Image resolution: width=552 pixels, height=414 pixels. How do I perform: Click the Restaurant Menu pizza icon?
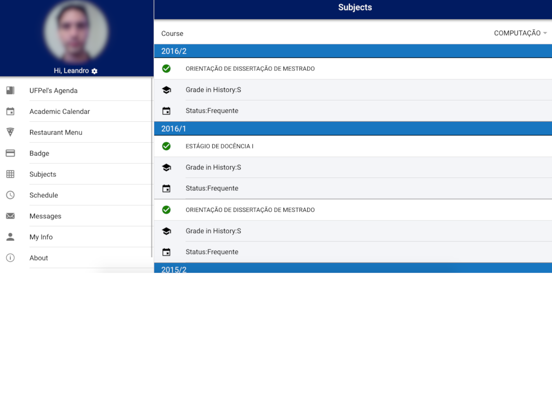10,132
